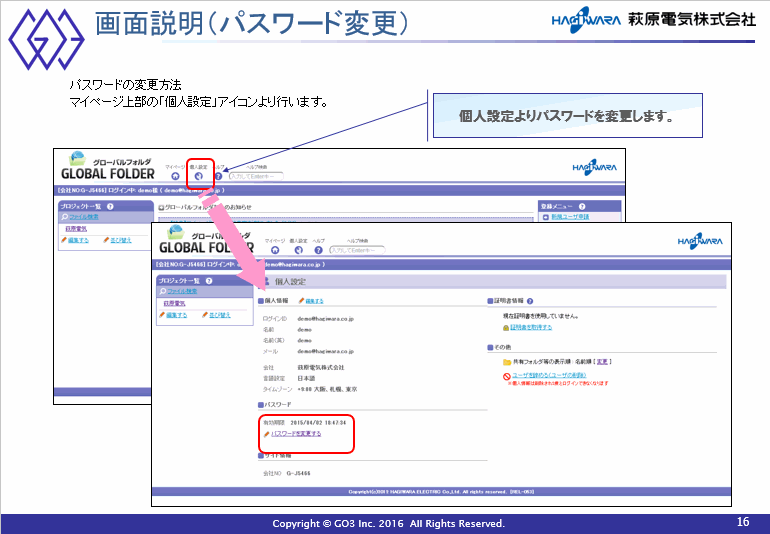This screenshot has height=534, width=770.
Task: Open My Page home icon in back window
Action: 175,176
